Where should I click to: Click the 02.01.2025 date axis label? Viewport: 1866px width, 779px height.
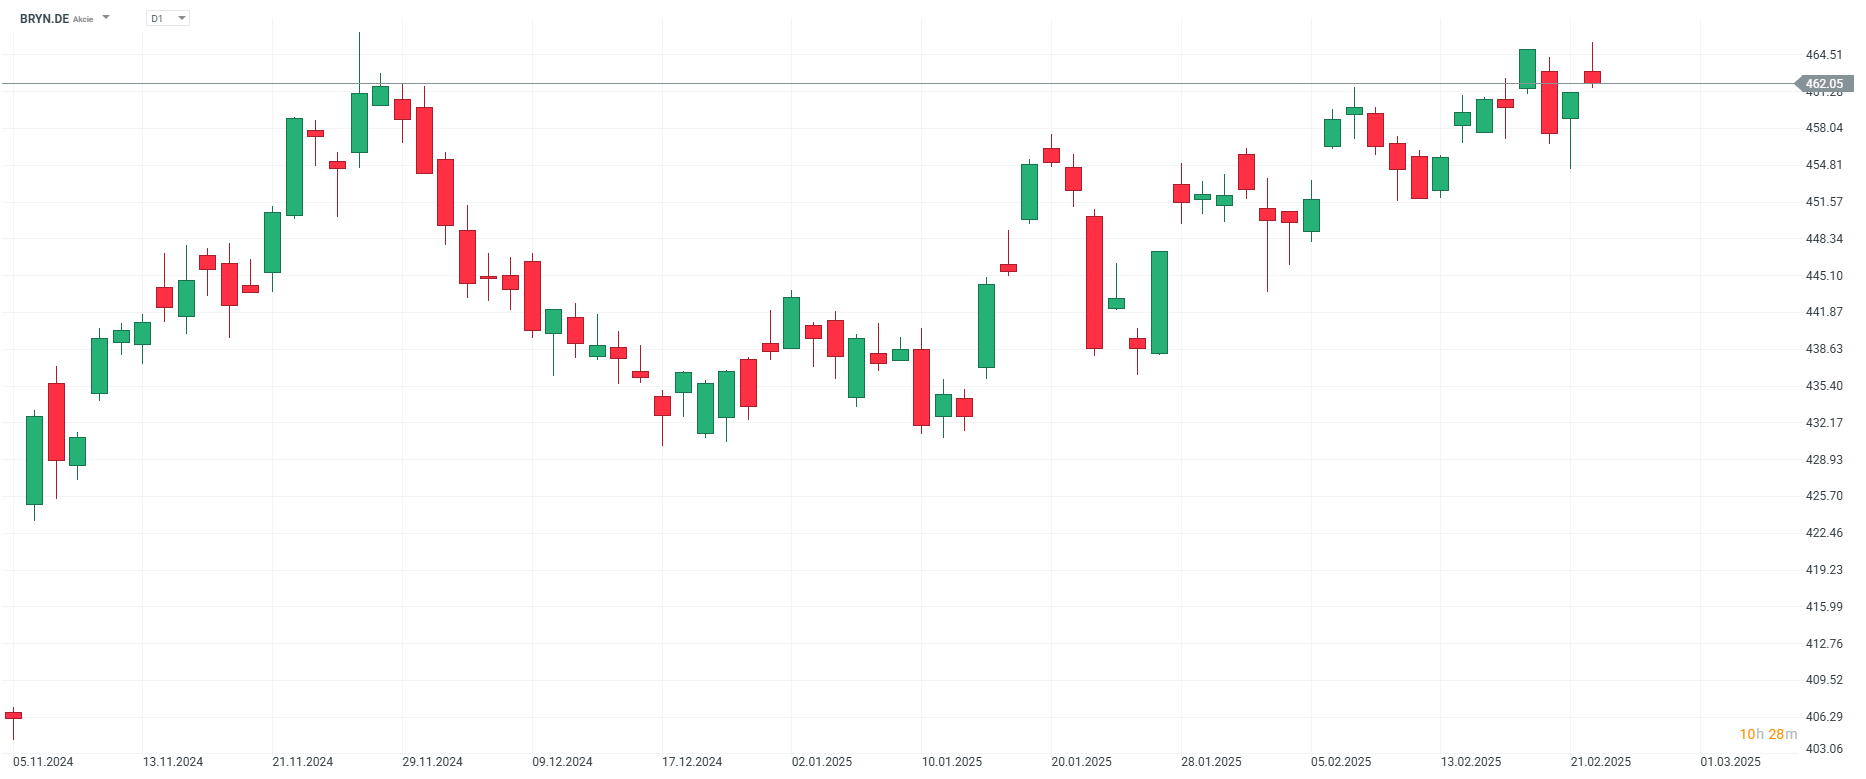point(822,762)
